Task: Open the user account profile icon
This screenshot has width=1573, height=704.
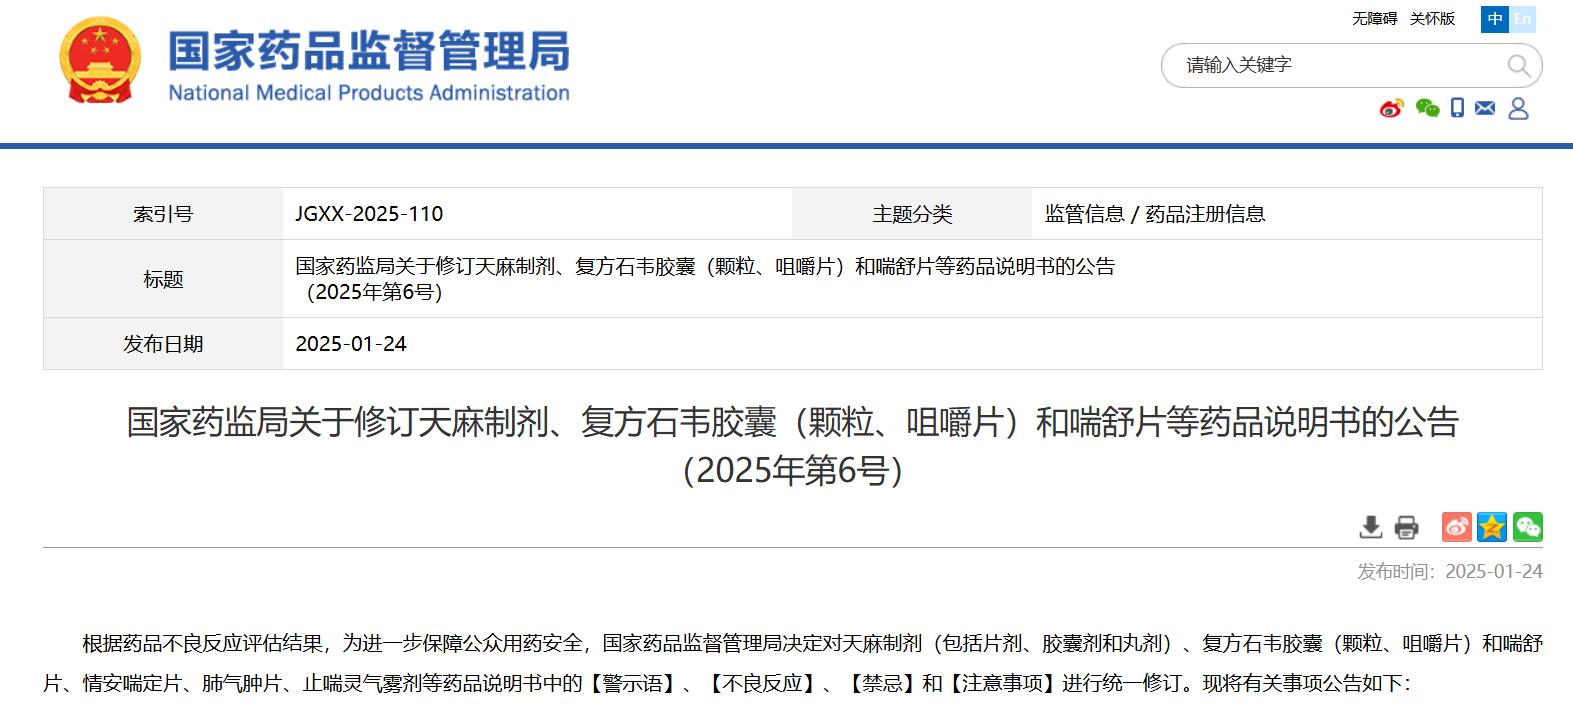Action: [1518, 108]
